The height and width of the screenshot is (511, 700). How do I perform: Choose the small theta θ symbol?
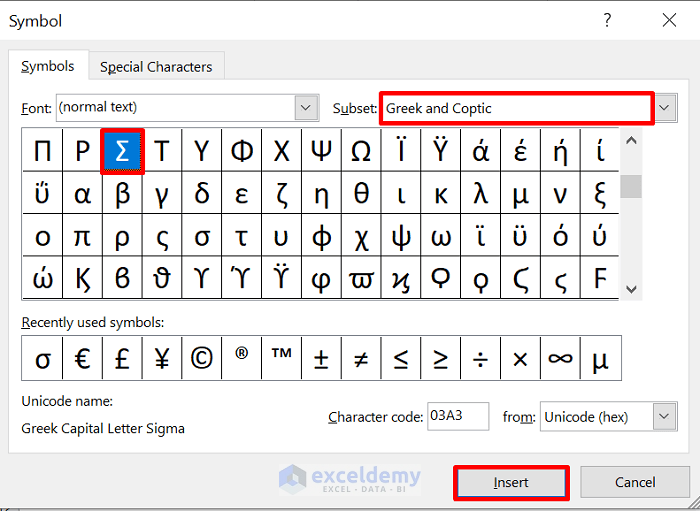[361, 194]
